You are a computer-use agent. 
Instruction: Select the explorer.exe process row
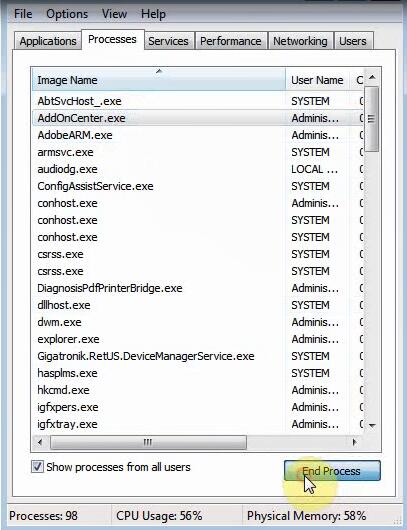pos(198,339)
